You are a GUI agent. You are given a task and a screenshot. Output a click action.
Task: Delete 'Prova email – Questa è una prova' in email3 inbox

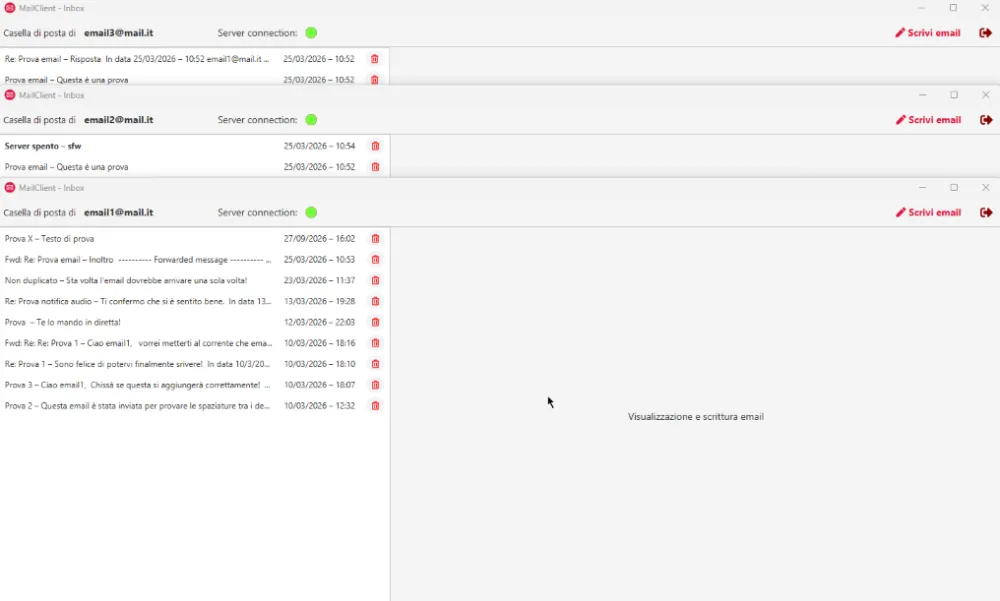(375, 80)
